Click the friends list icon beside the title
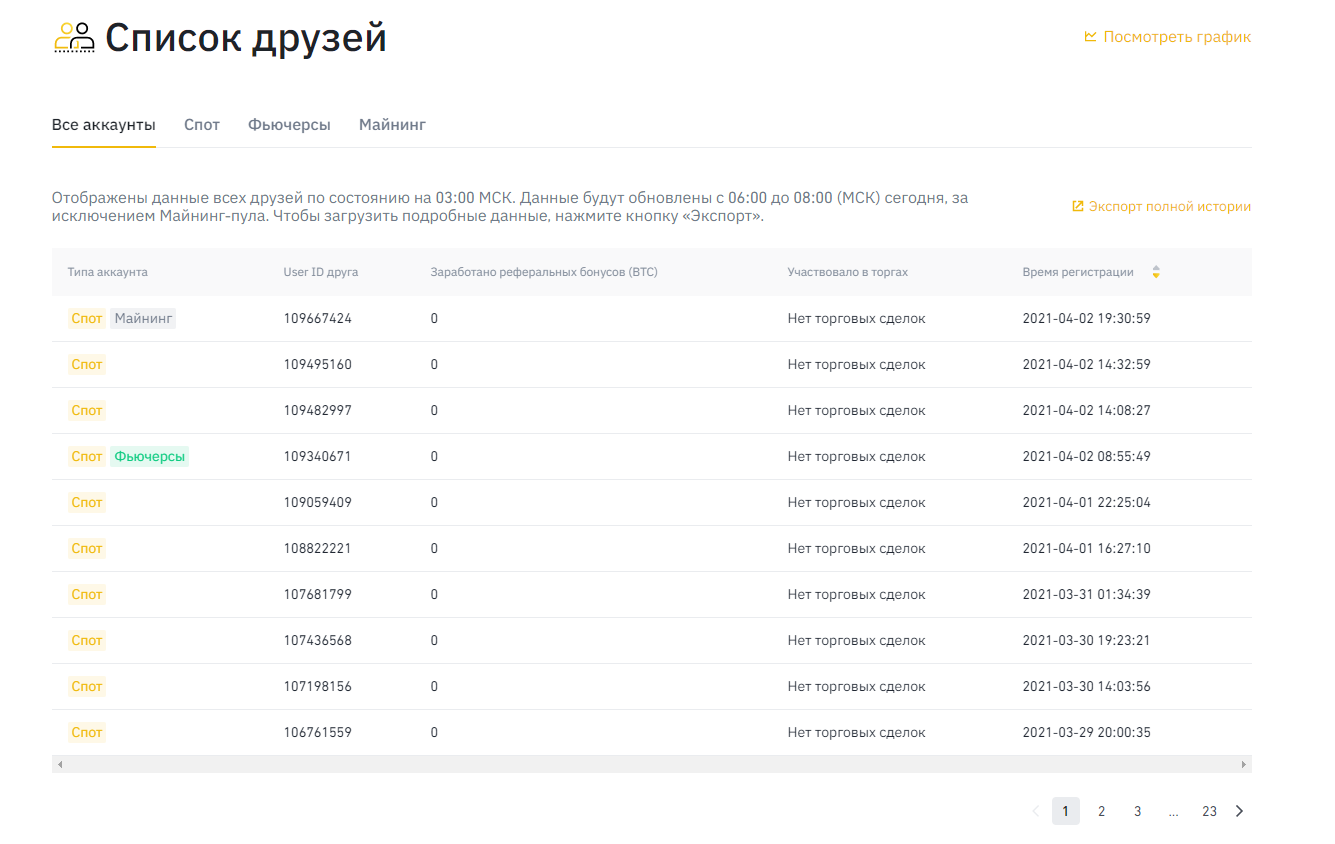 pyautogui.click(x=74, y=37)
